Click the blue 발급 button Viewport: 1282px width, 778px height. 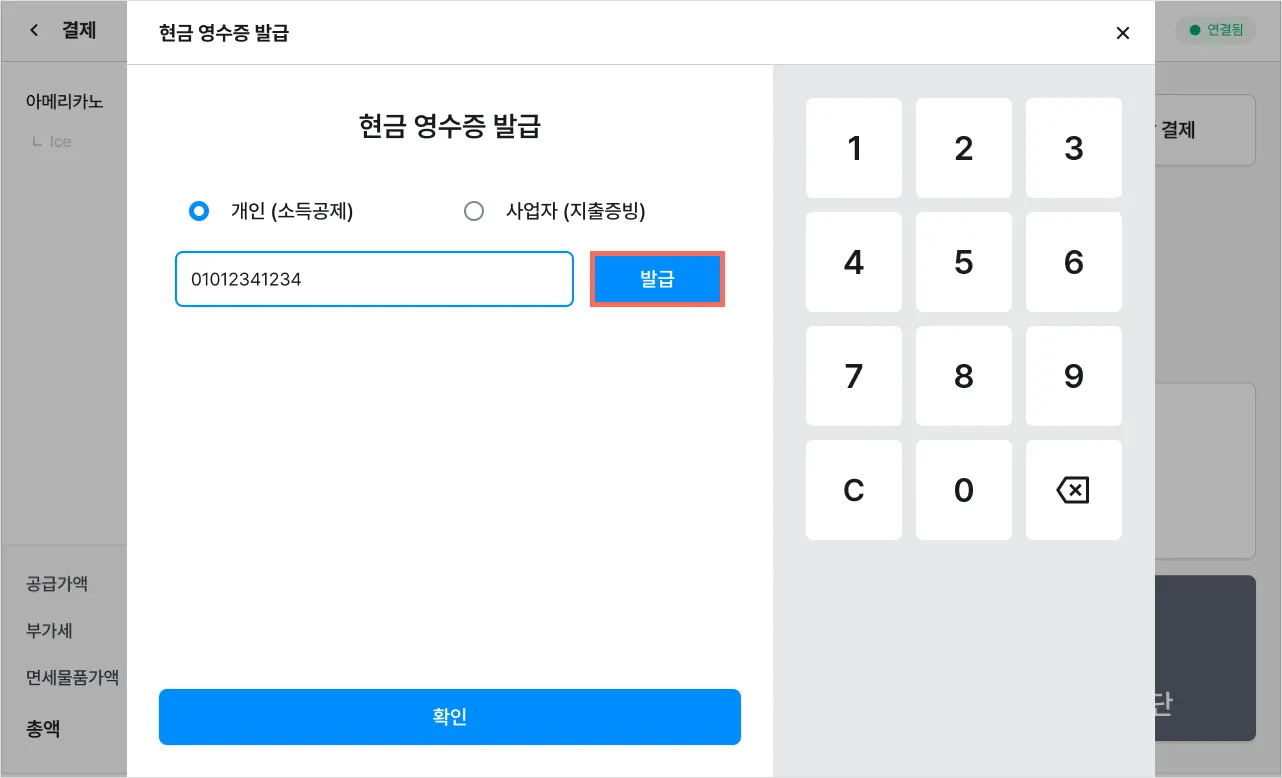(x=657, y=279)
